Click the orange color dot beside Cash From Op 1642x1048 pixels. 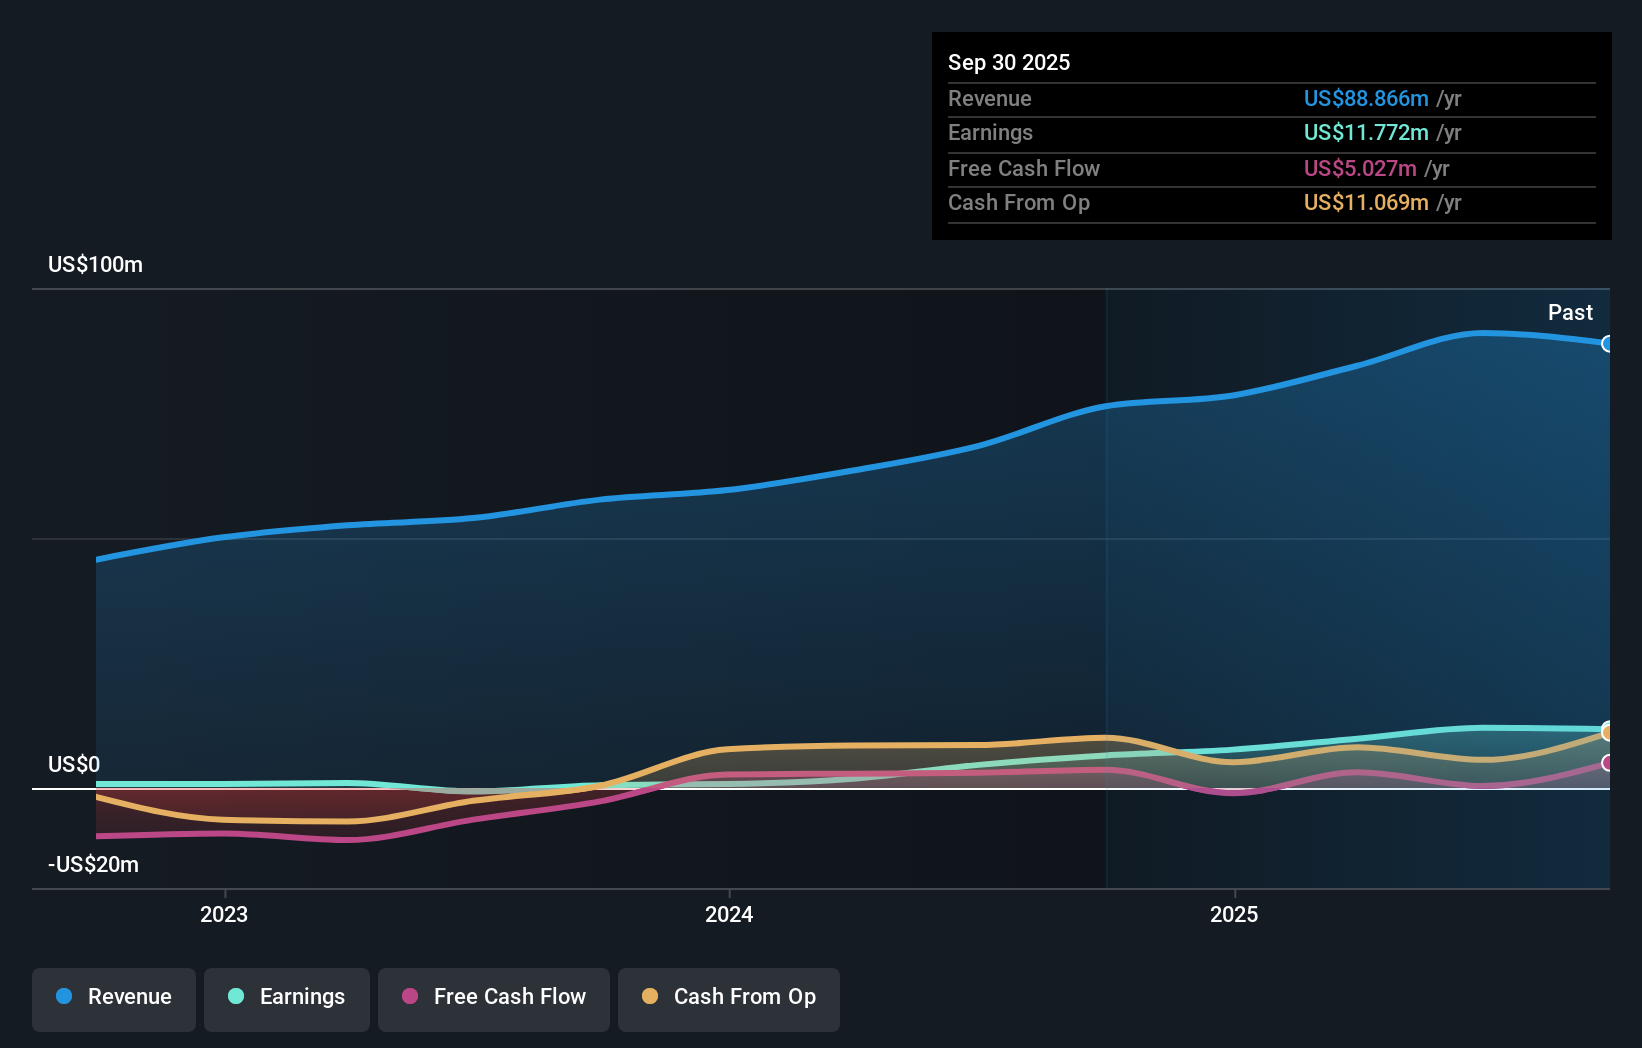click(650, 996)
